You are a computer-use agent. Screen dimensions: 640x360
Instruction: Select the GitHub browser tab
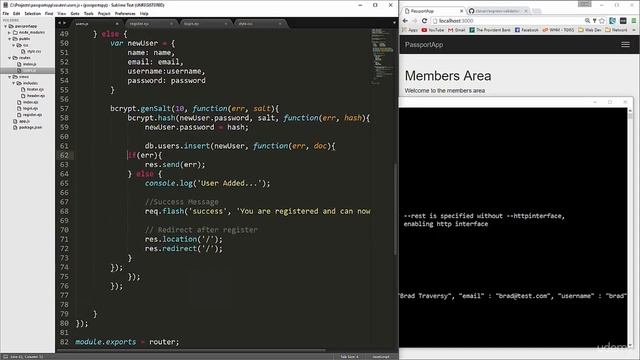[x=498, y=11]
